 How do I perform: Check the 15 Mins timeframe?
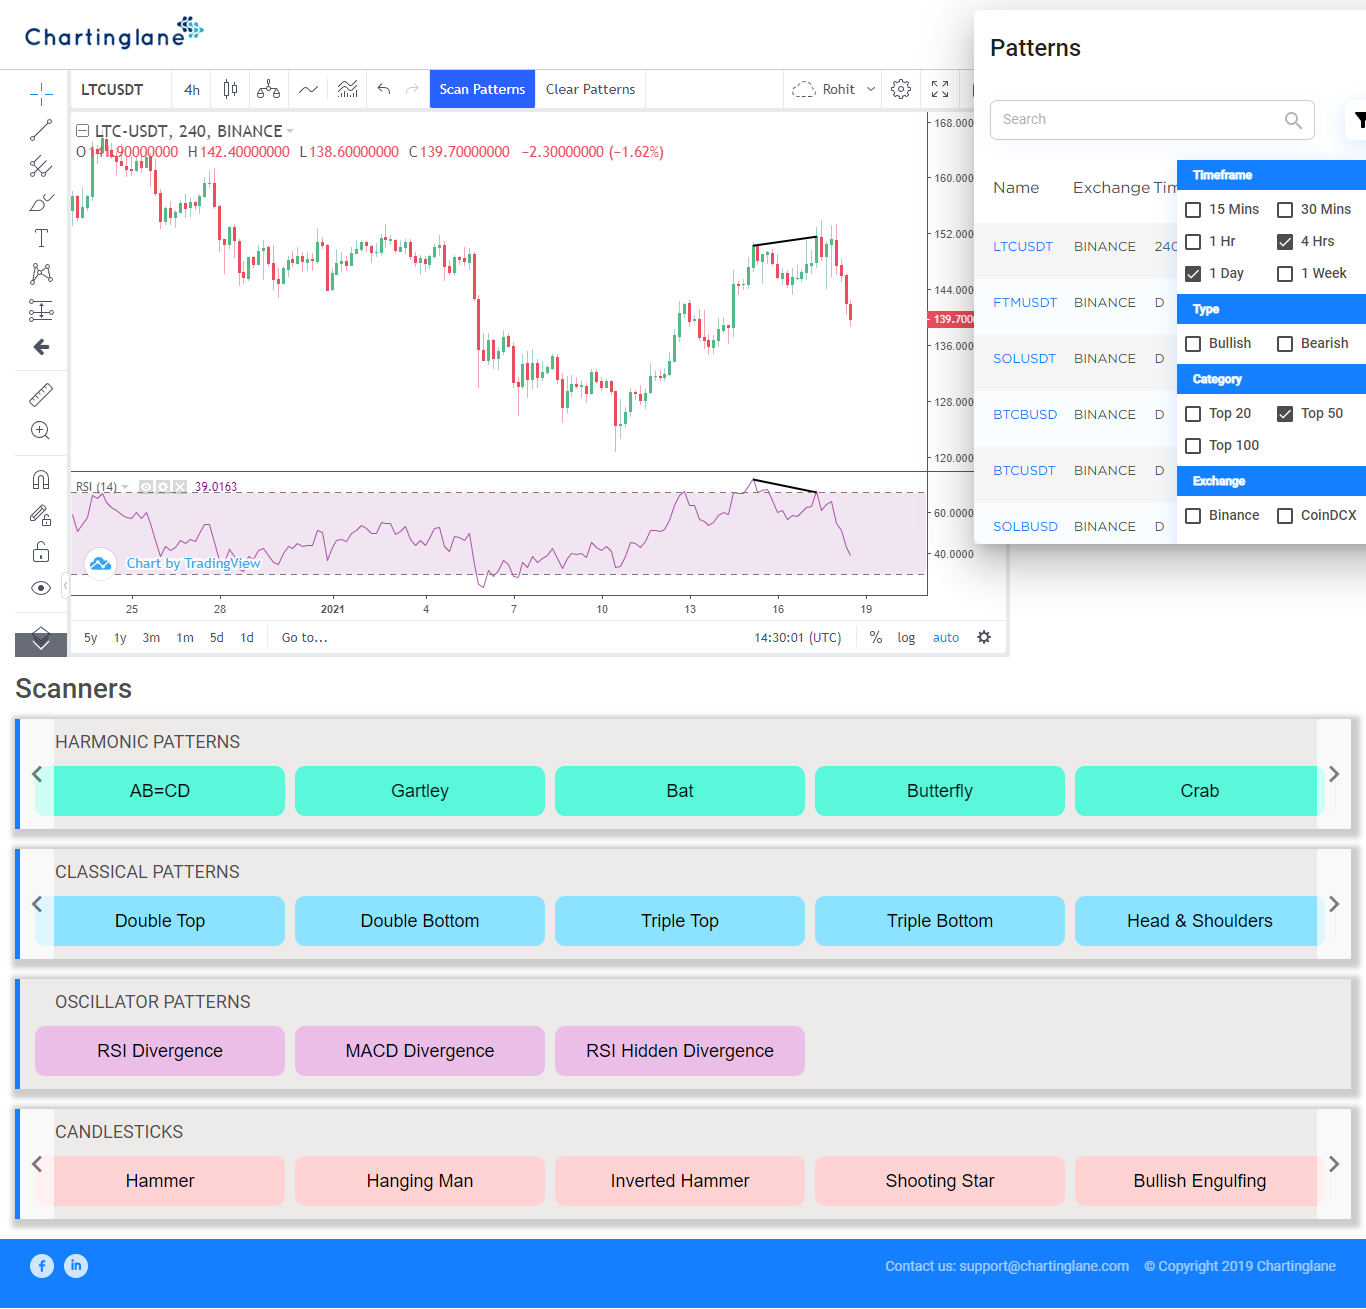point(1193,210)
